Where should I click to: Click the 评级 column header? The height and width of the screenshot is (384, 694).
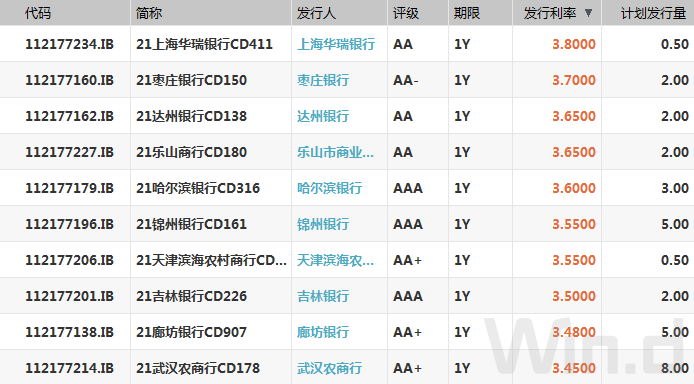coord(406,13)
